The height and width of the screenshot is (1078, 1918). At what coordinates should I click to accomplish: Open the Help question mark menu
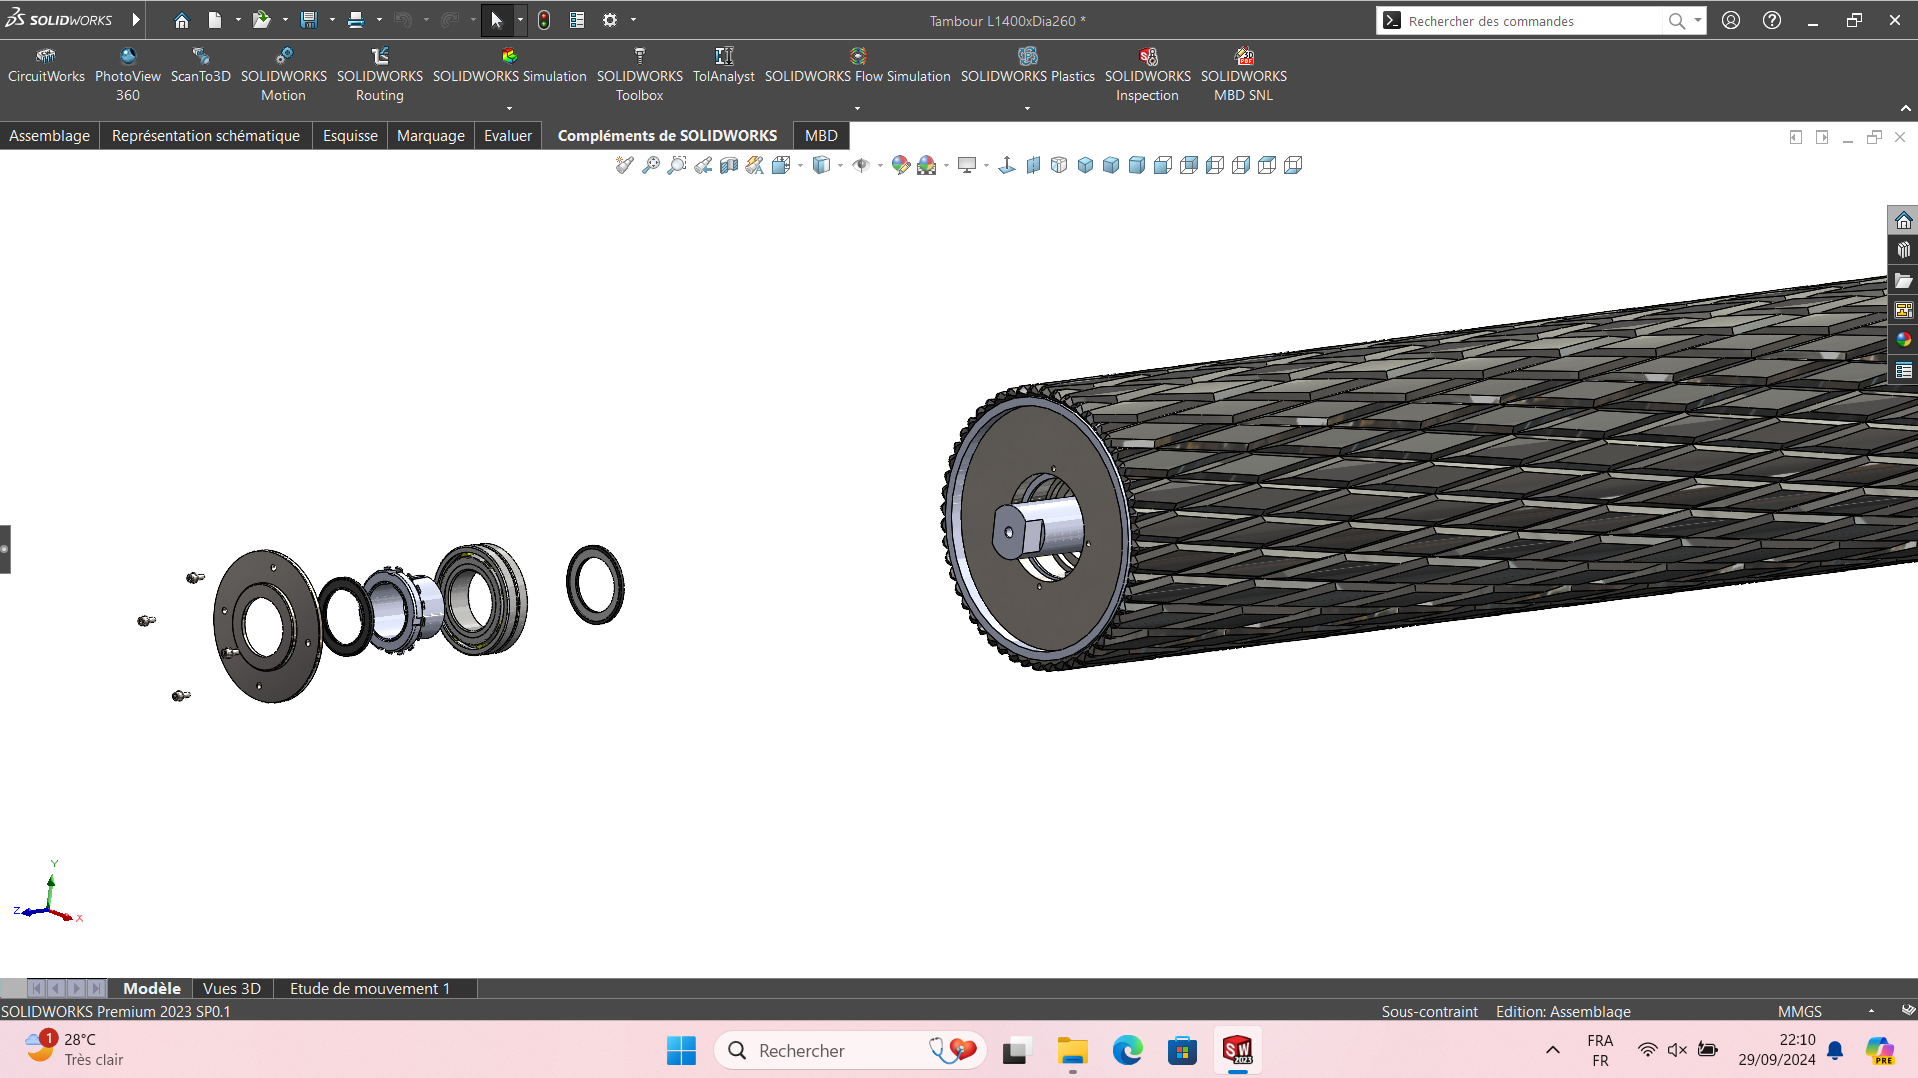pos(1772,20)
